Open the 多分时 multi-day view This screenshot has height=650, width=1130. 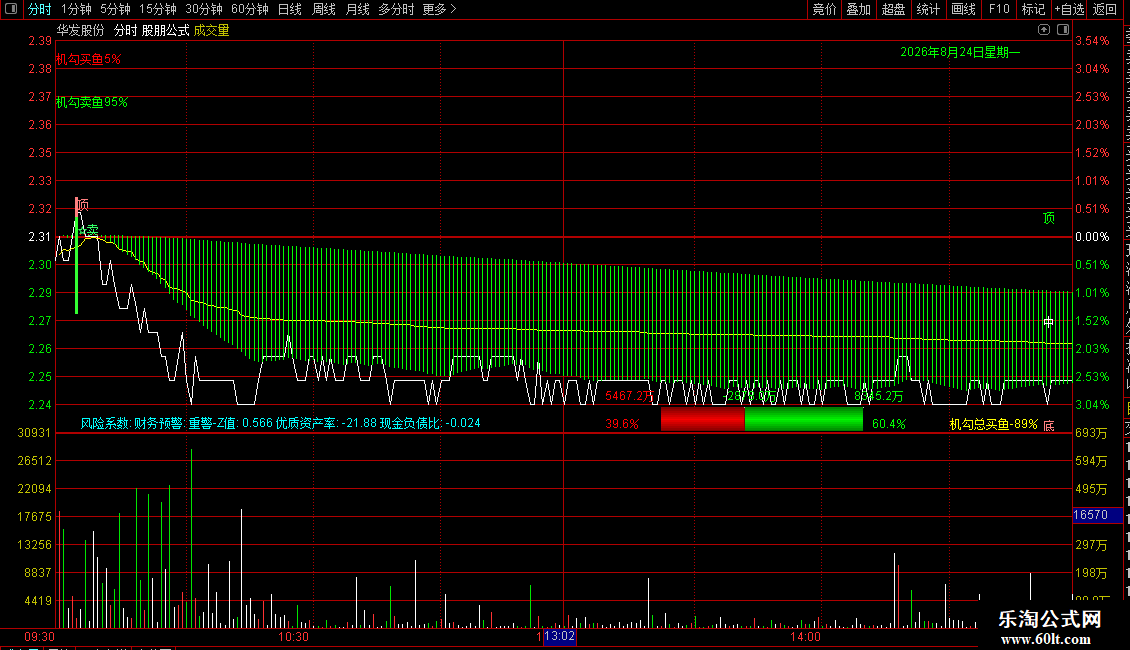[396, 9]
